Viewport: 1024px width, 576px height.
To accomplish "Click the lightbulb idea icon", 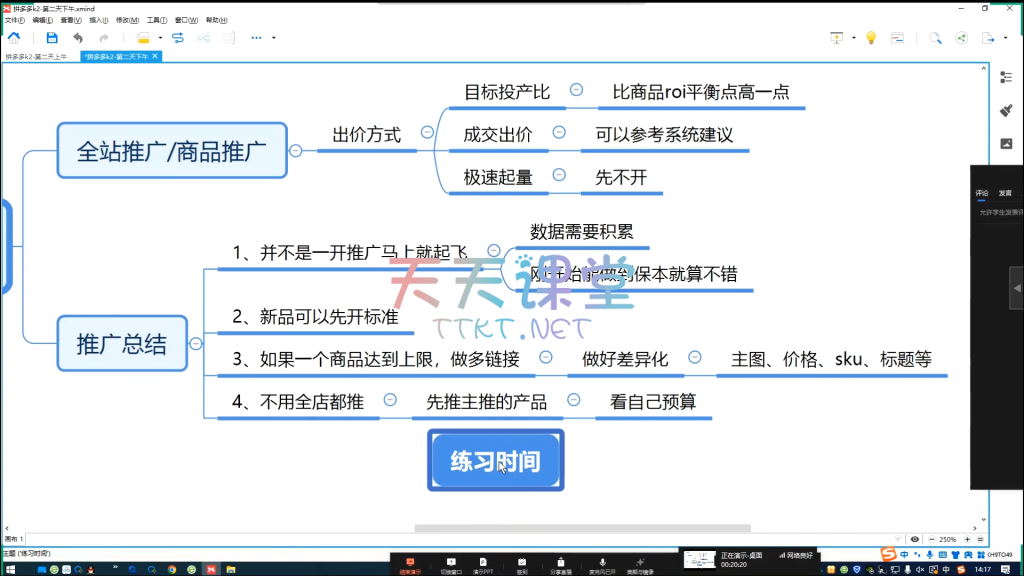I will [x=871, y=38].
